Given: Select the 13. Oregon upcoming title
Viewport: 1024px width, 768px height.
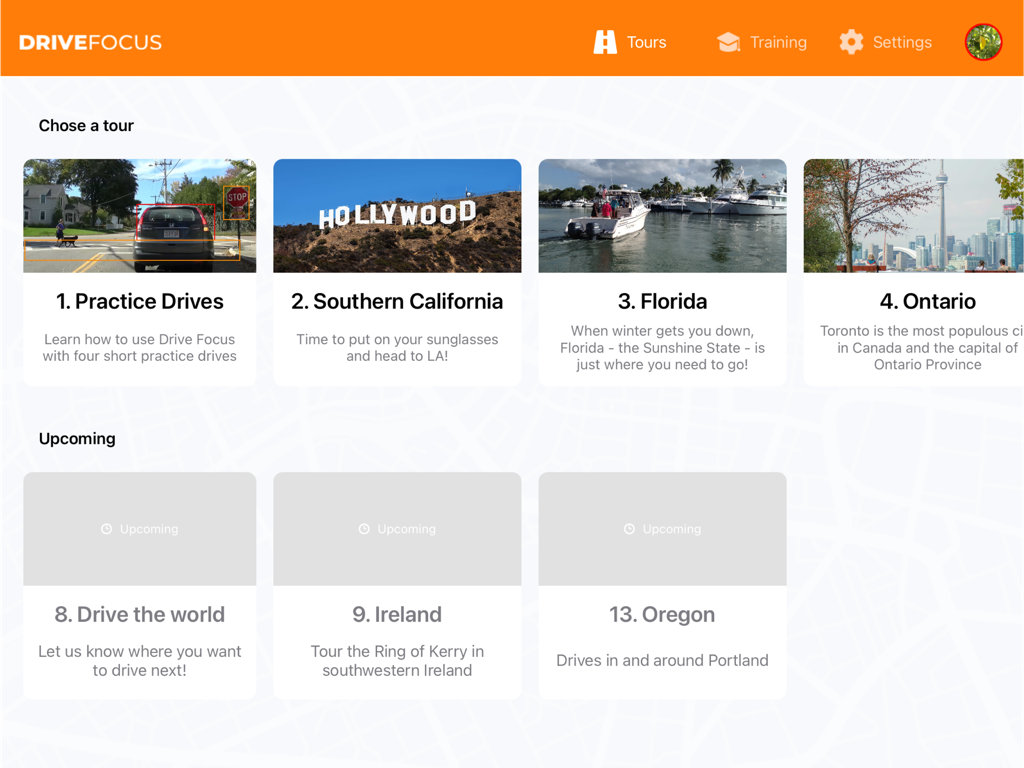Looking at the screenshot, I should pyautogui.click(x=662, y=614).
